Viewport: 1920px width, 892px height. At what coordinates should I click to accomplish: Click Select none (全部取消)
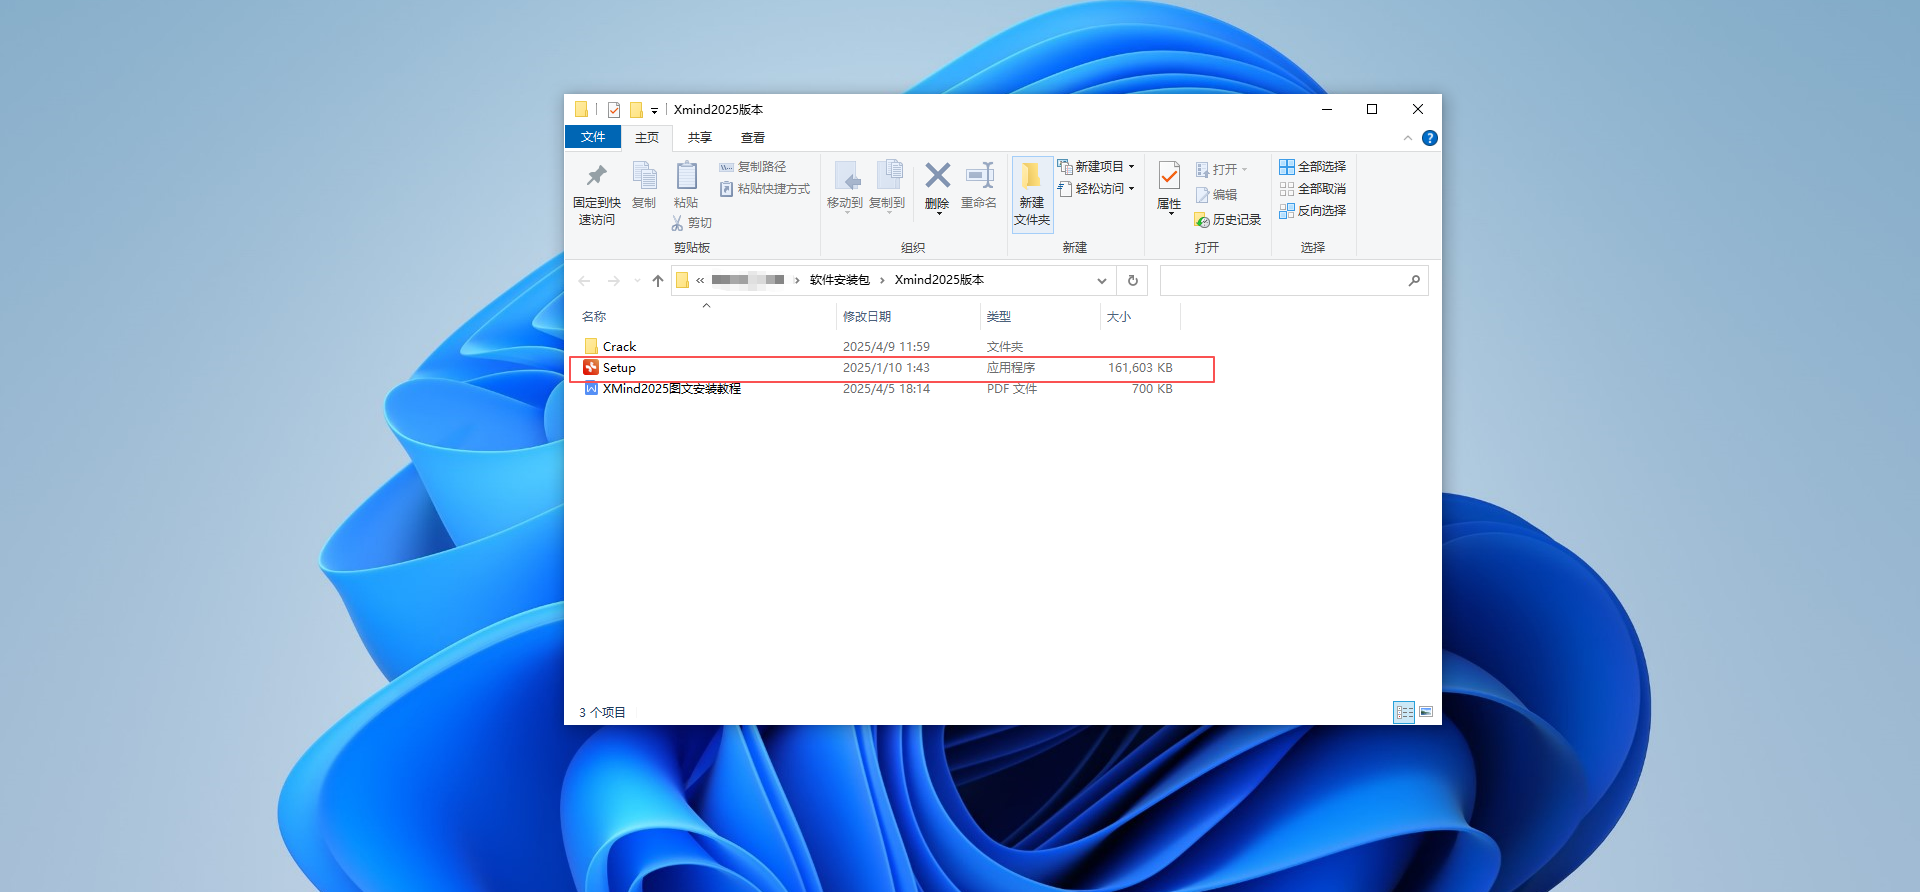pos(1312,189)
